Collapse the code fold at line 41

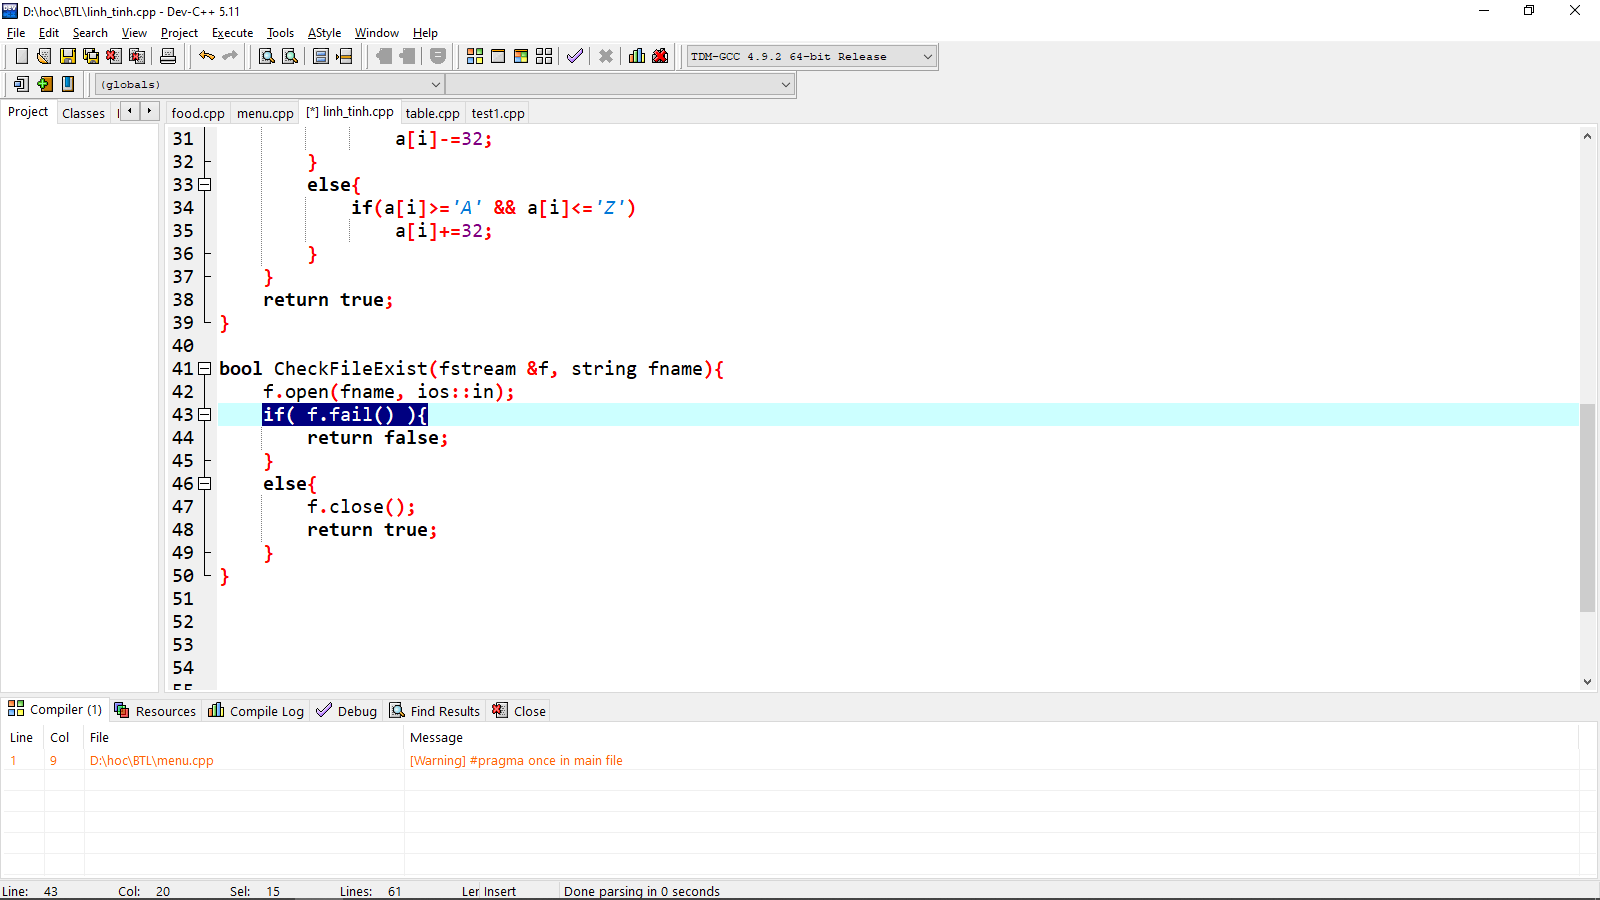pyautogui.click(x=205, y=369)
